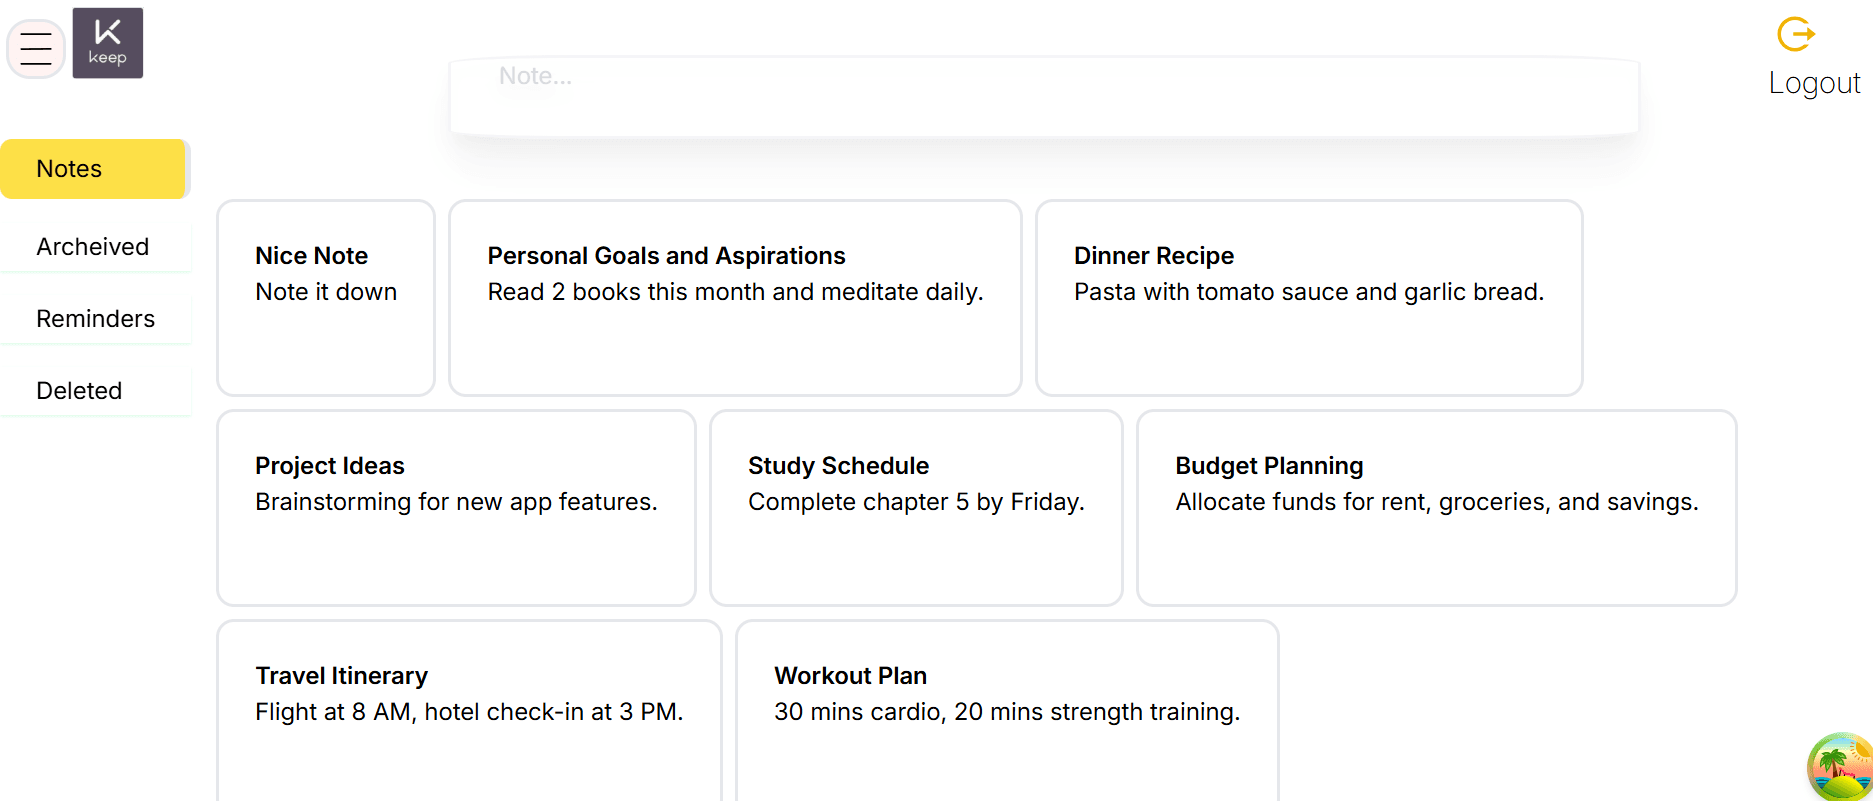Click the orange logout arrow icon
1873x801 pixels.
[1795, 34]
